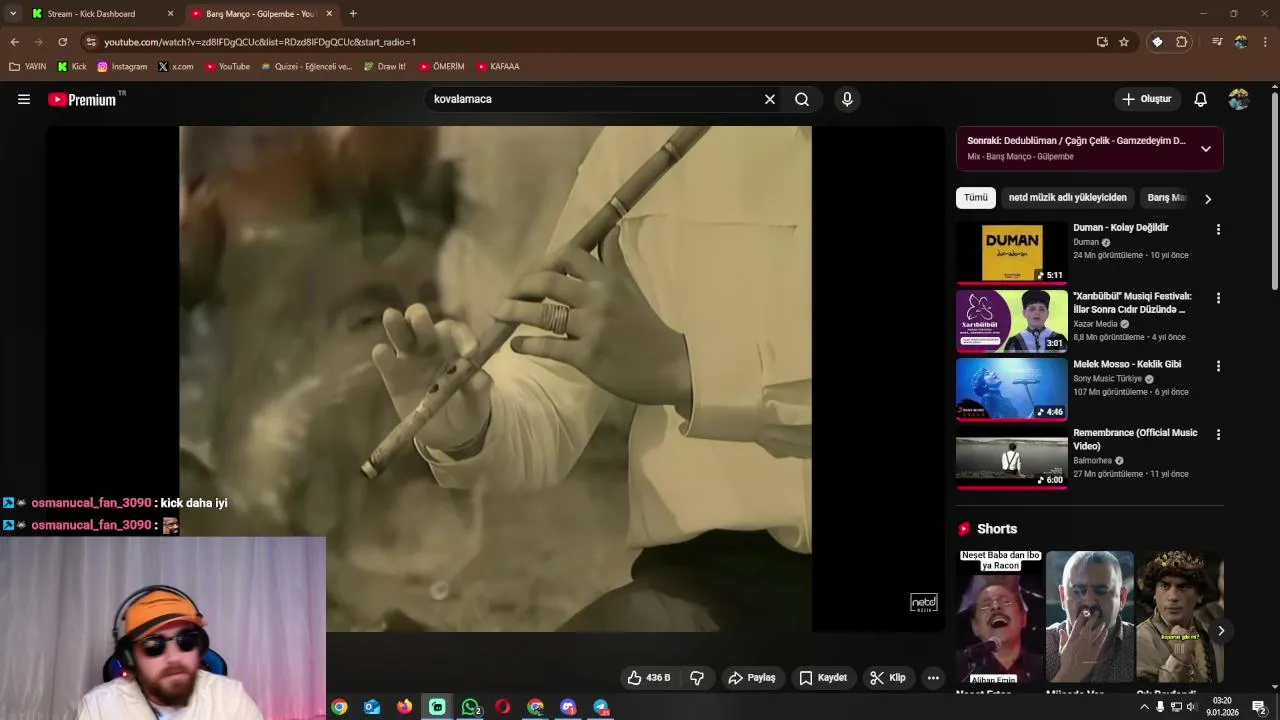Select the Tümü filter chip
This screenshot has width=1280, height=720.
[975, 198]
